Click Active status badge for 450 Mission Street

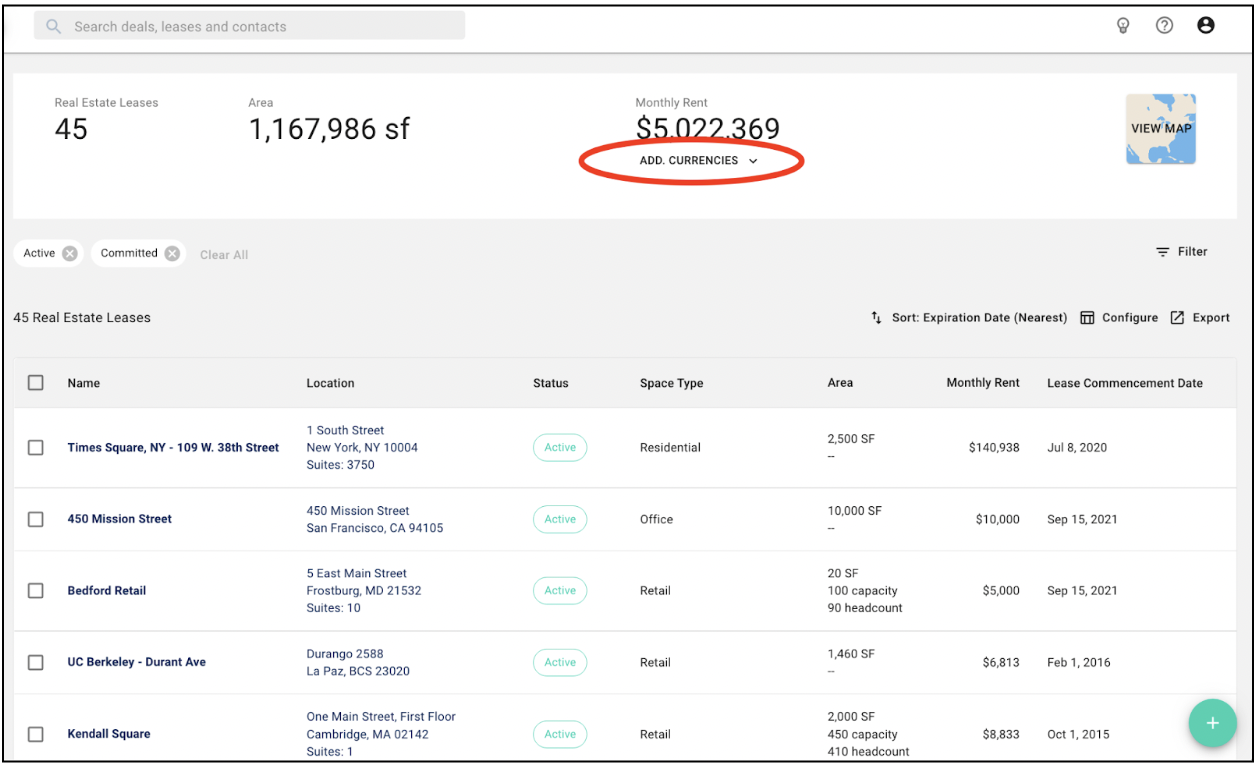point(560,519)
